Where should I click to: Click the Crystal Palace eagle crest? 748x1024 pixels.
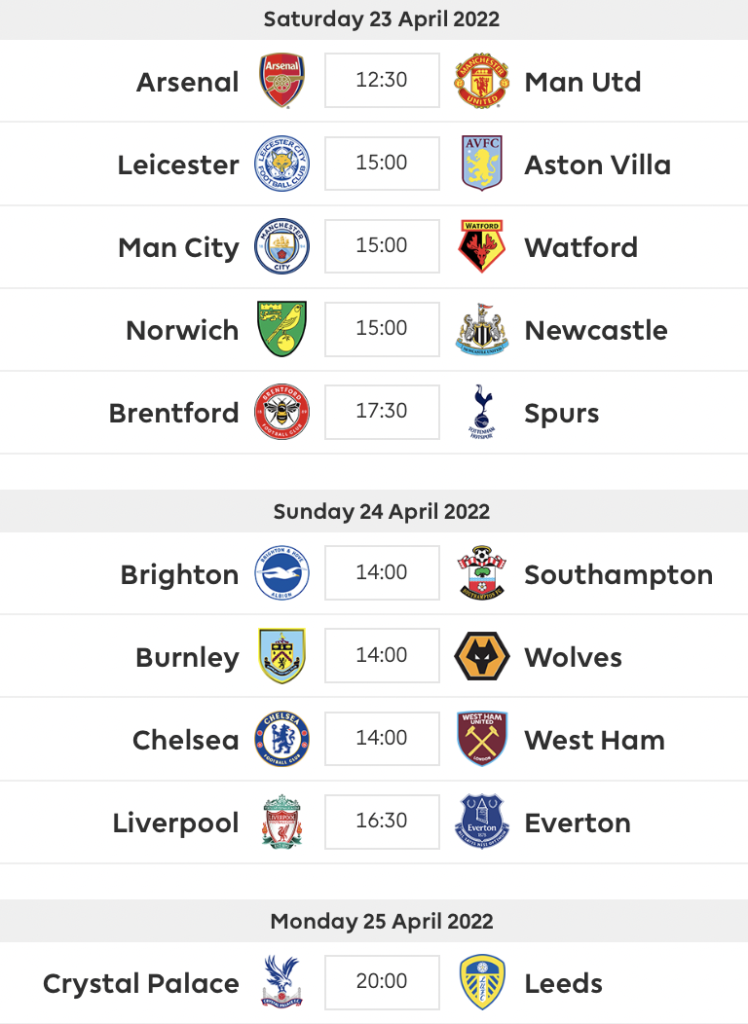click(282, 982)
